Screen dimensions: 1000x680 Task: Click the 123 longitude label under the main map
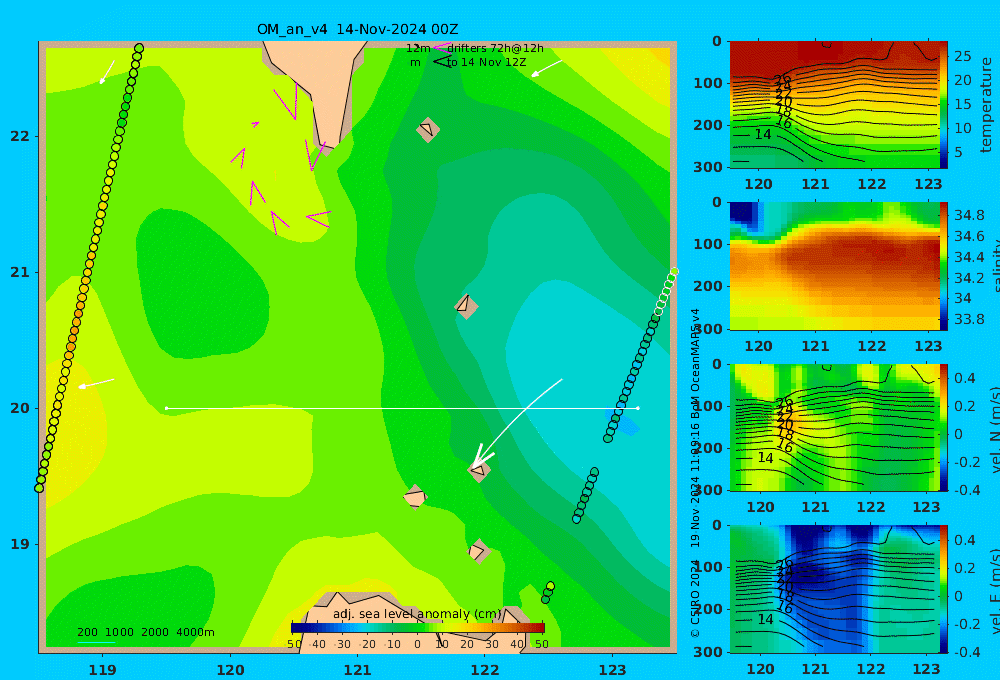coord(613,670)
